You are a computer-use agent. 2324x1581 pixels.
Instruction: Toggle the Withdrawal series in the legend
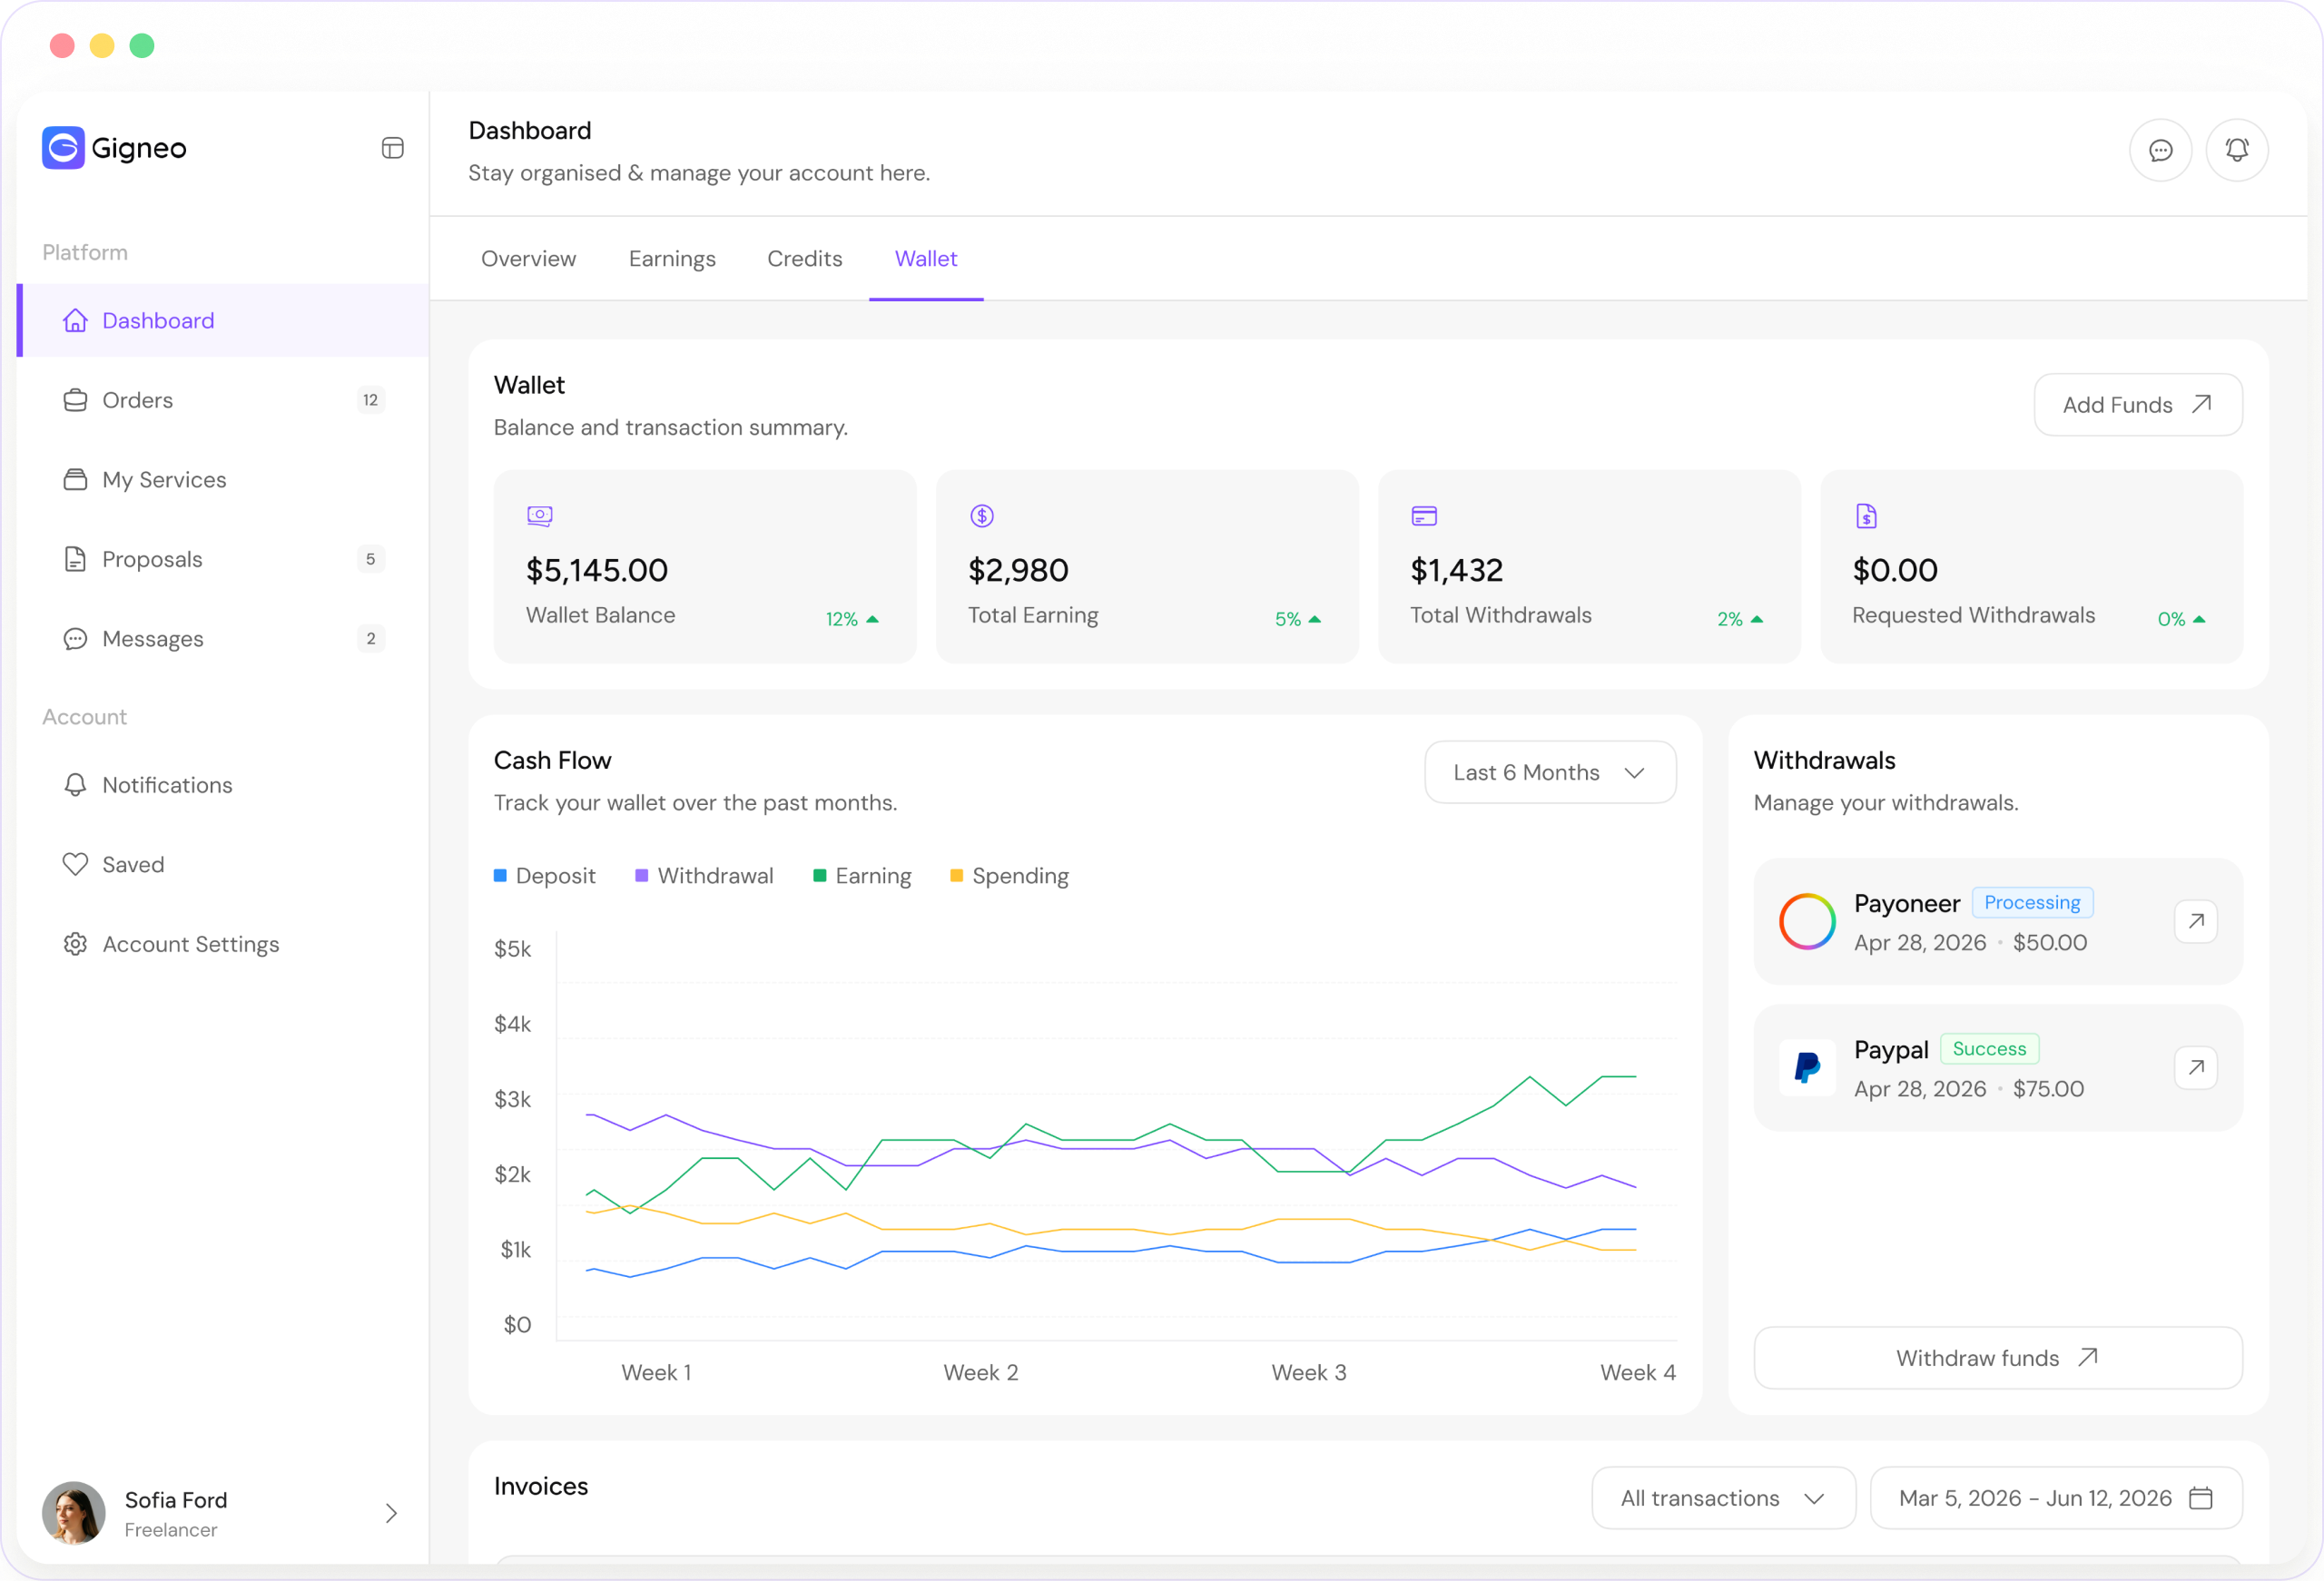[705, 876]
